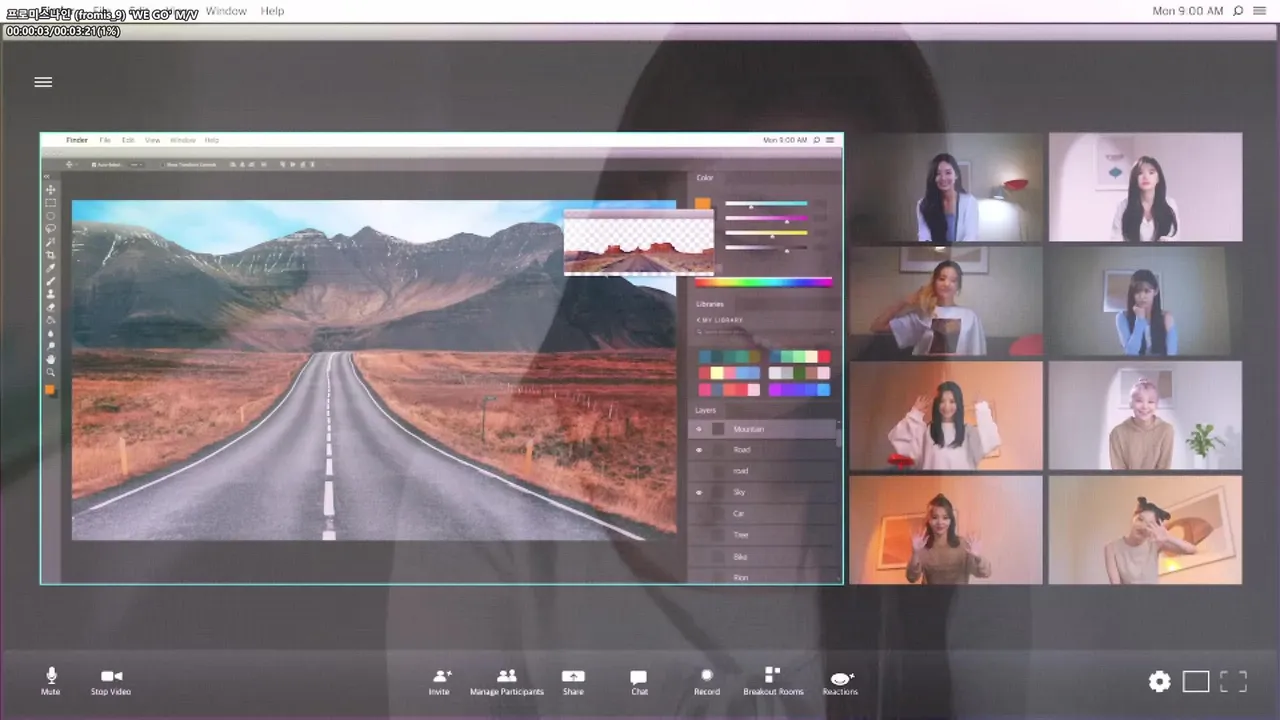Viewport: 1280px width, 720px height.
Task: Pick a hue on rainbow spectrum bar
Action: tap(764, 282)
